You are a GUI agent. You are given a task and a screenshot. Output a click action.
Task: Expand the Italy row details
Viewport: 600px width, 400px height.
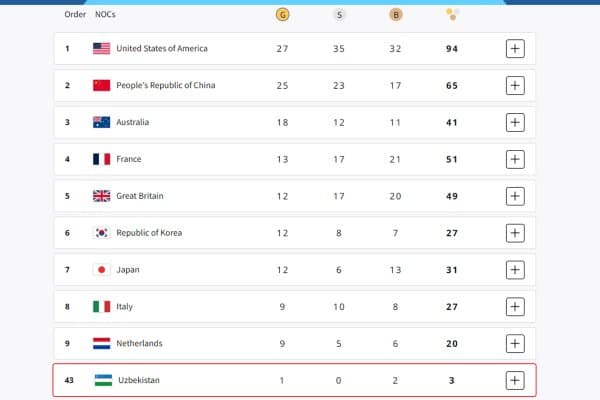click(515, 306)
